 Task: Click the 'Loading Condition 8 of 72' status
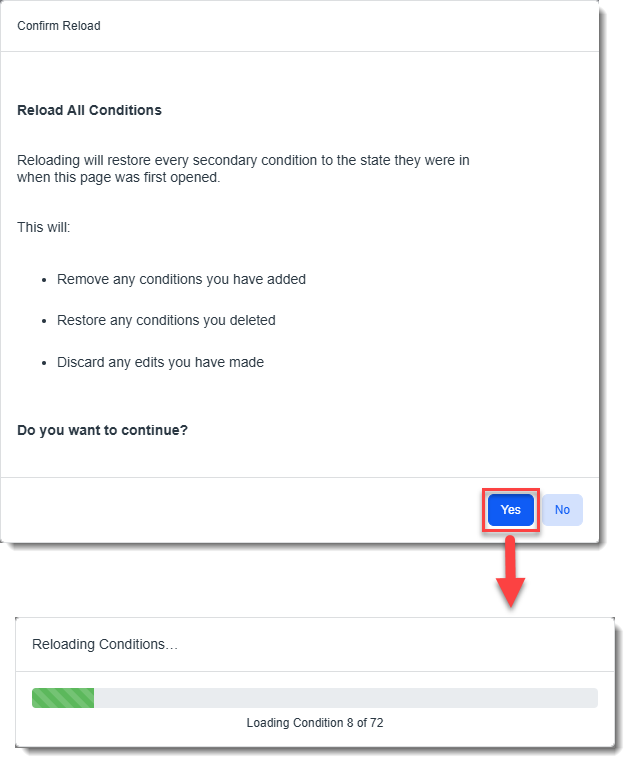tap(314, 723)
